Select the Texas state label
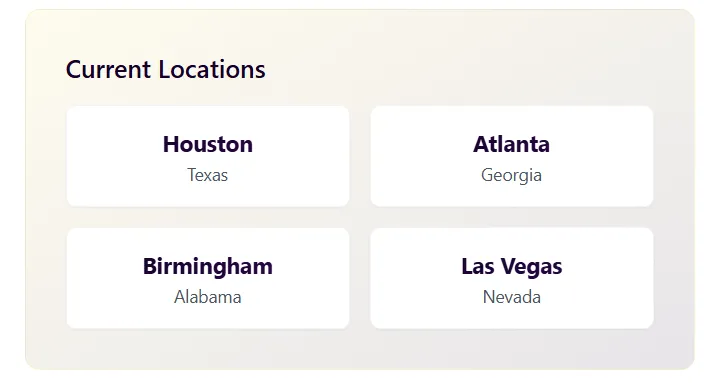The image size is (714, 383). click(x=208, y=175)
